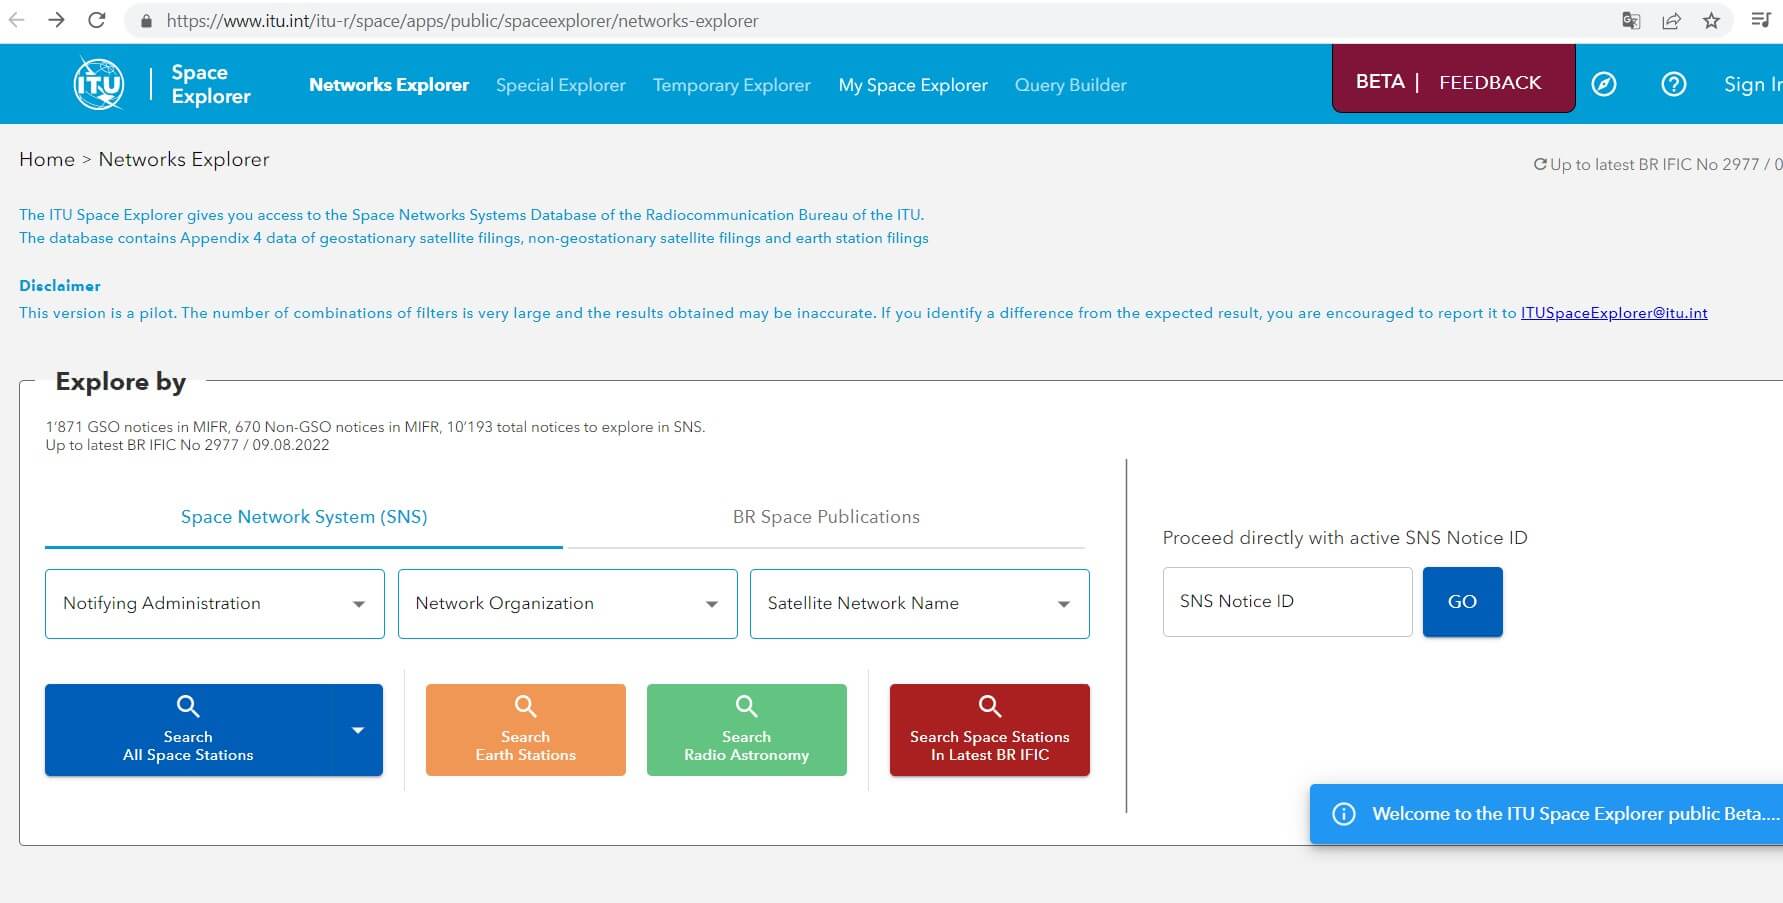Click the browser share page icon
1783x903 pixels.
1671,20
